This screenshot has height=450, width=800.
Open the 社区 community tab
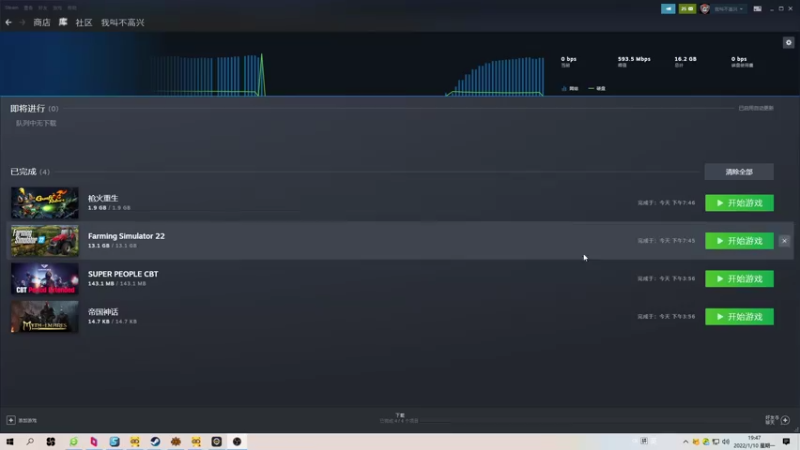click(84, 22)
